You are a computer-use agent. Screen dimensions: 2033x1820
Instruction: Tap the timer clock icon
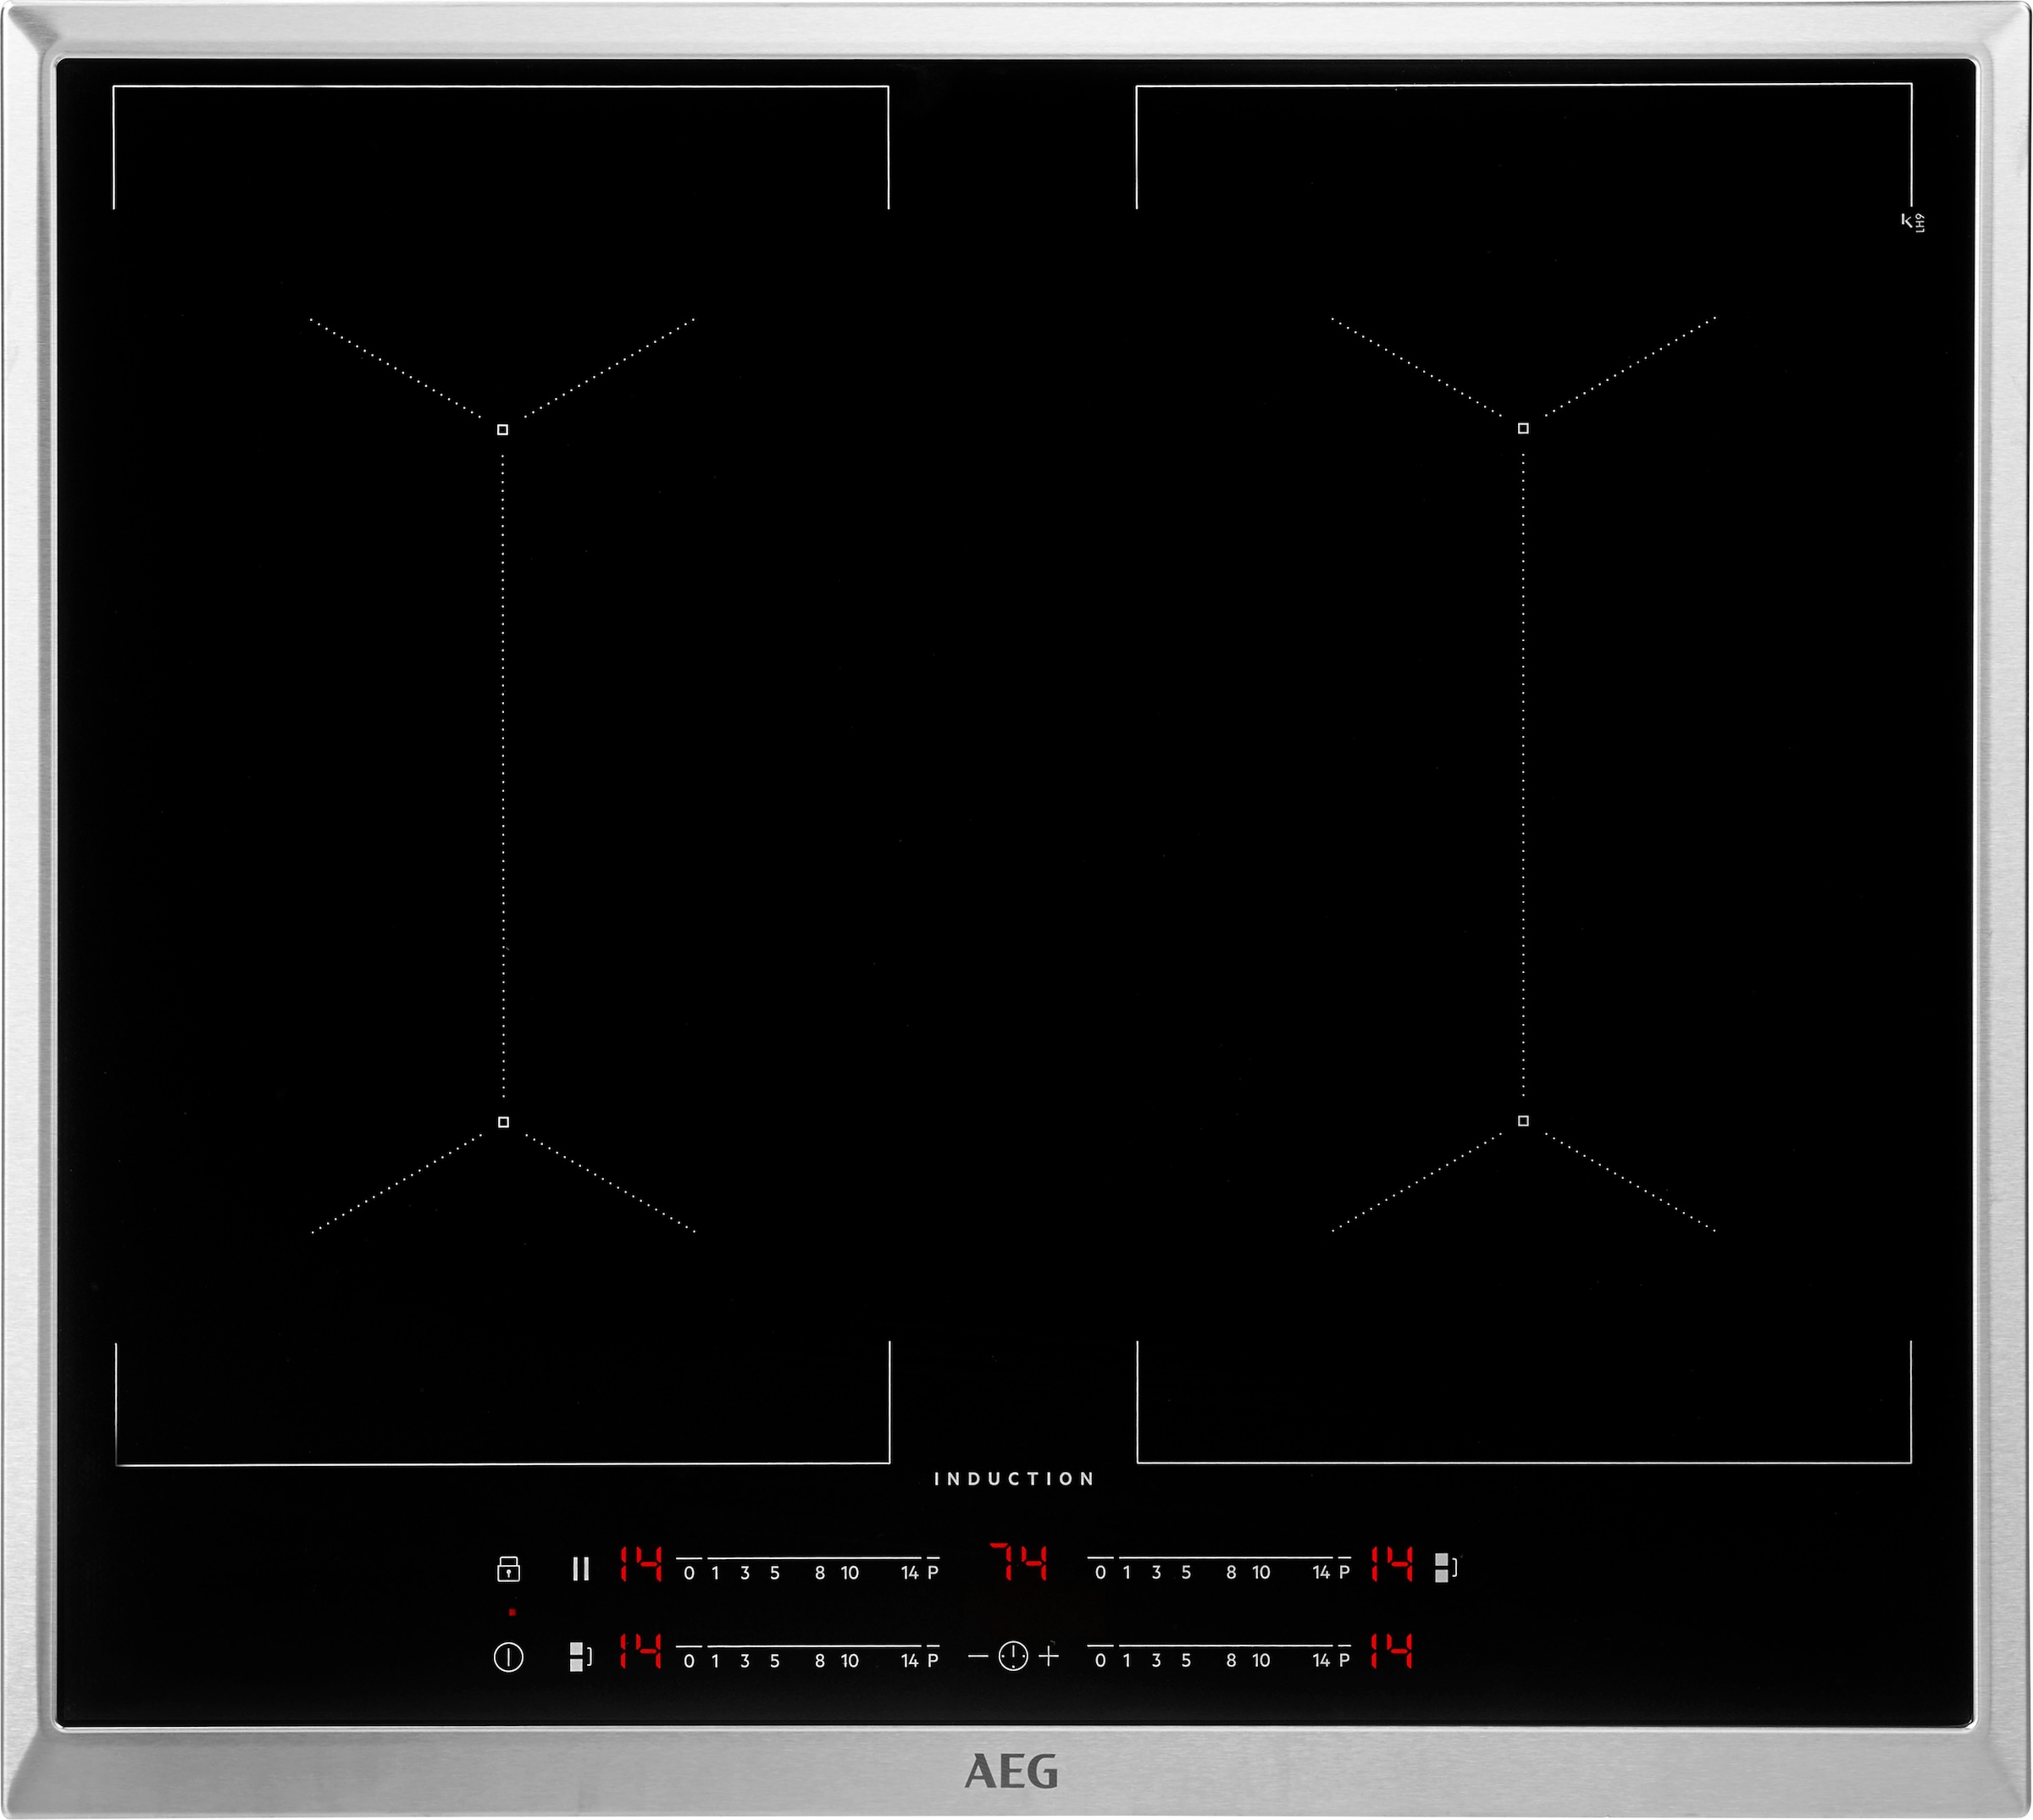(1013, 1656)
